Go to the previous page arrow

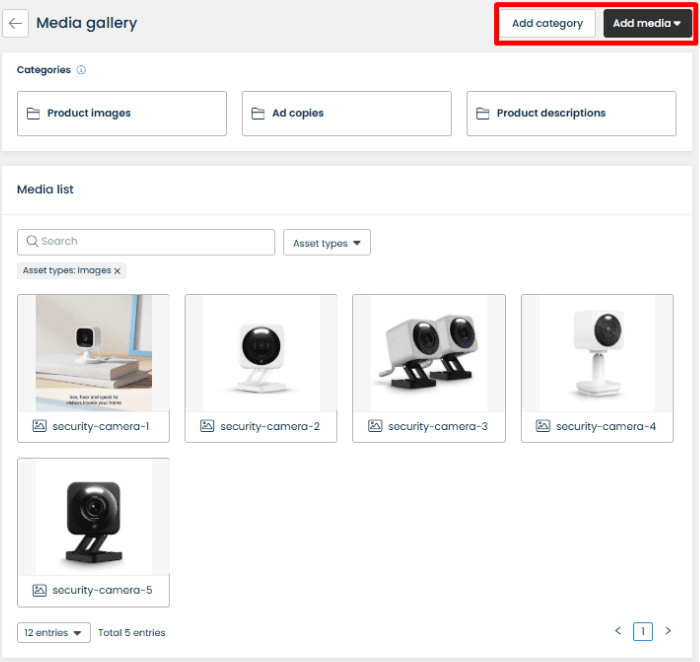618,631
